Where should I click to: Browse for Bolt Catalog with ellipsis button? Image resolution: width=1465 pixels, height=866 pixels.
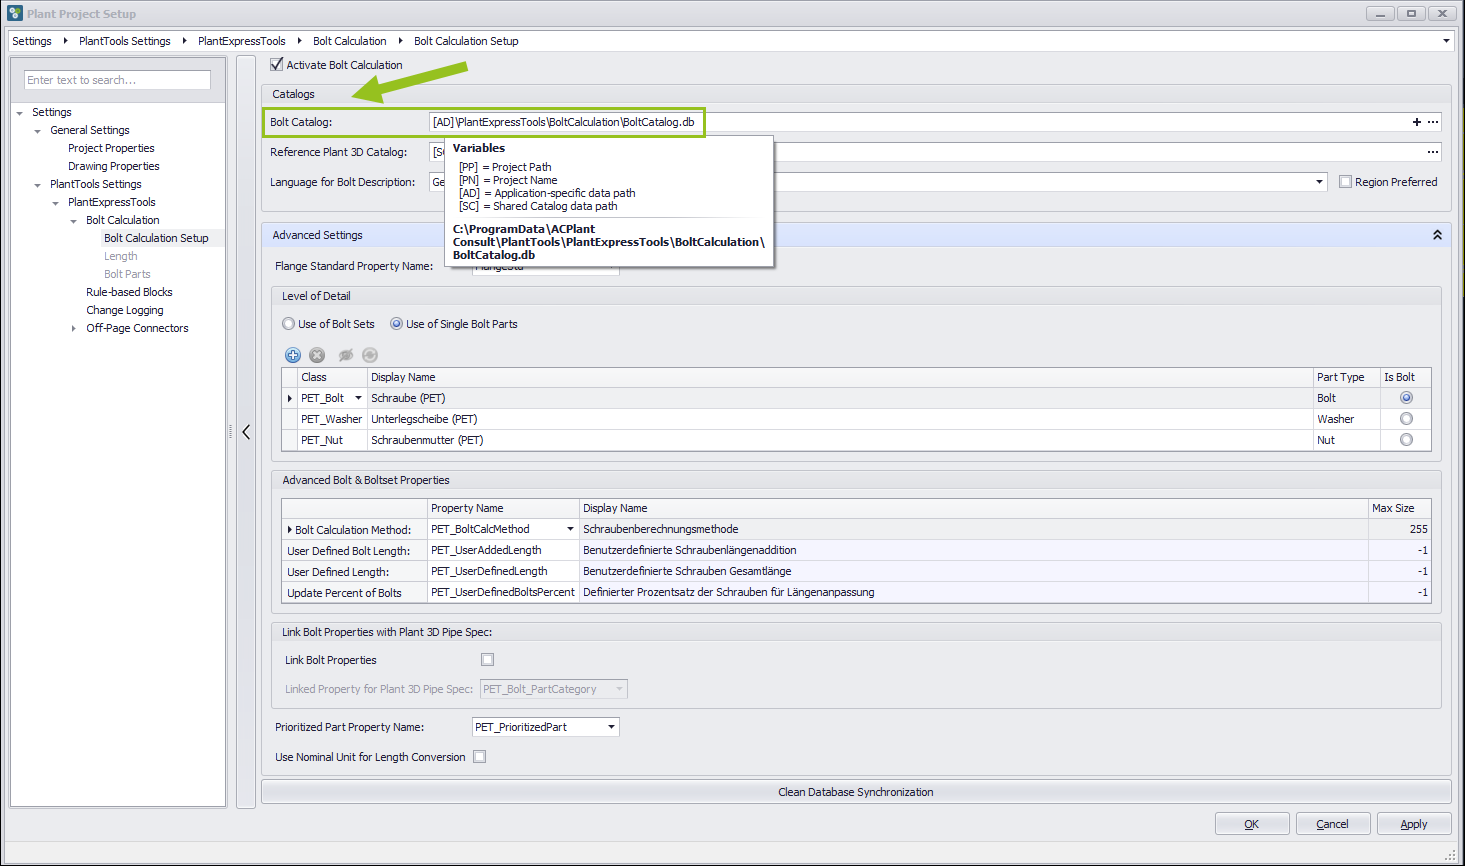coord(1433,122)
